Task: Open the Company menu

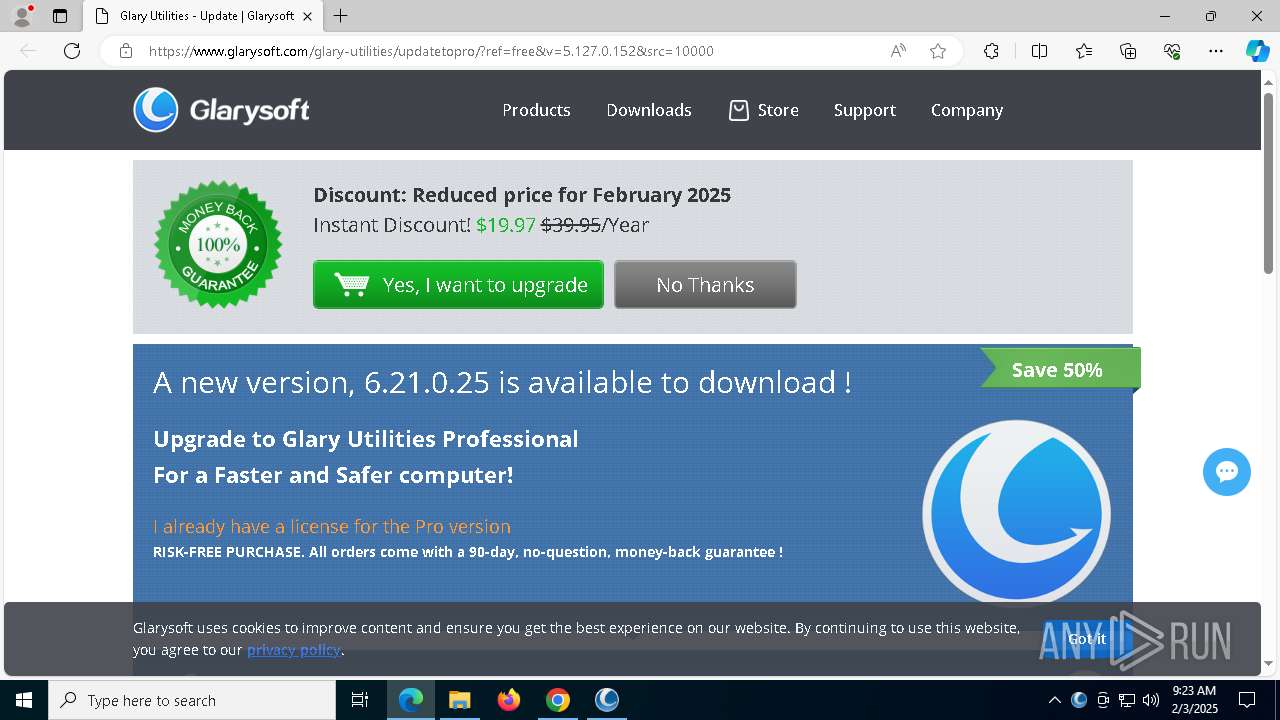Action: point(967,110)
